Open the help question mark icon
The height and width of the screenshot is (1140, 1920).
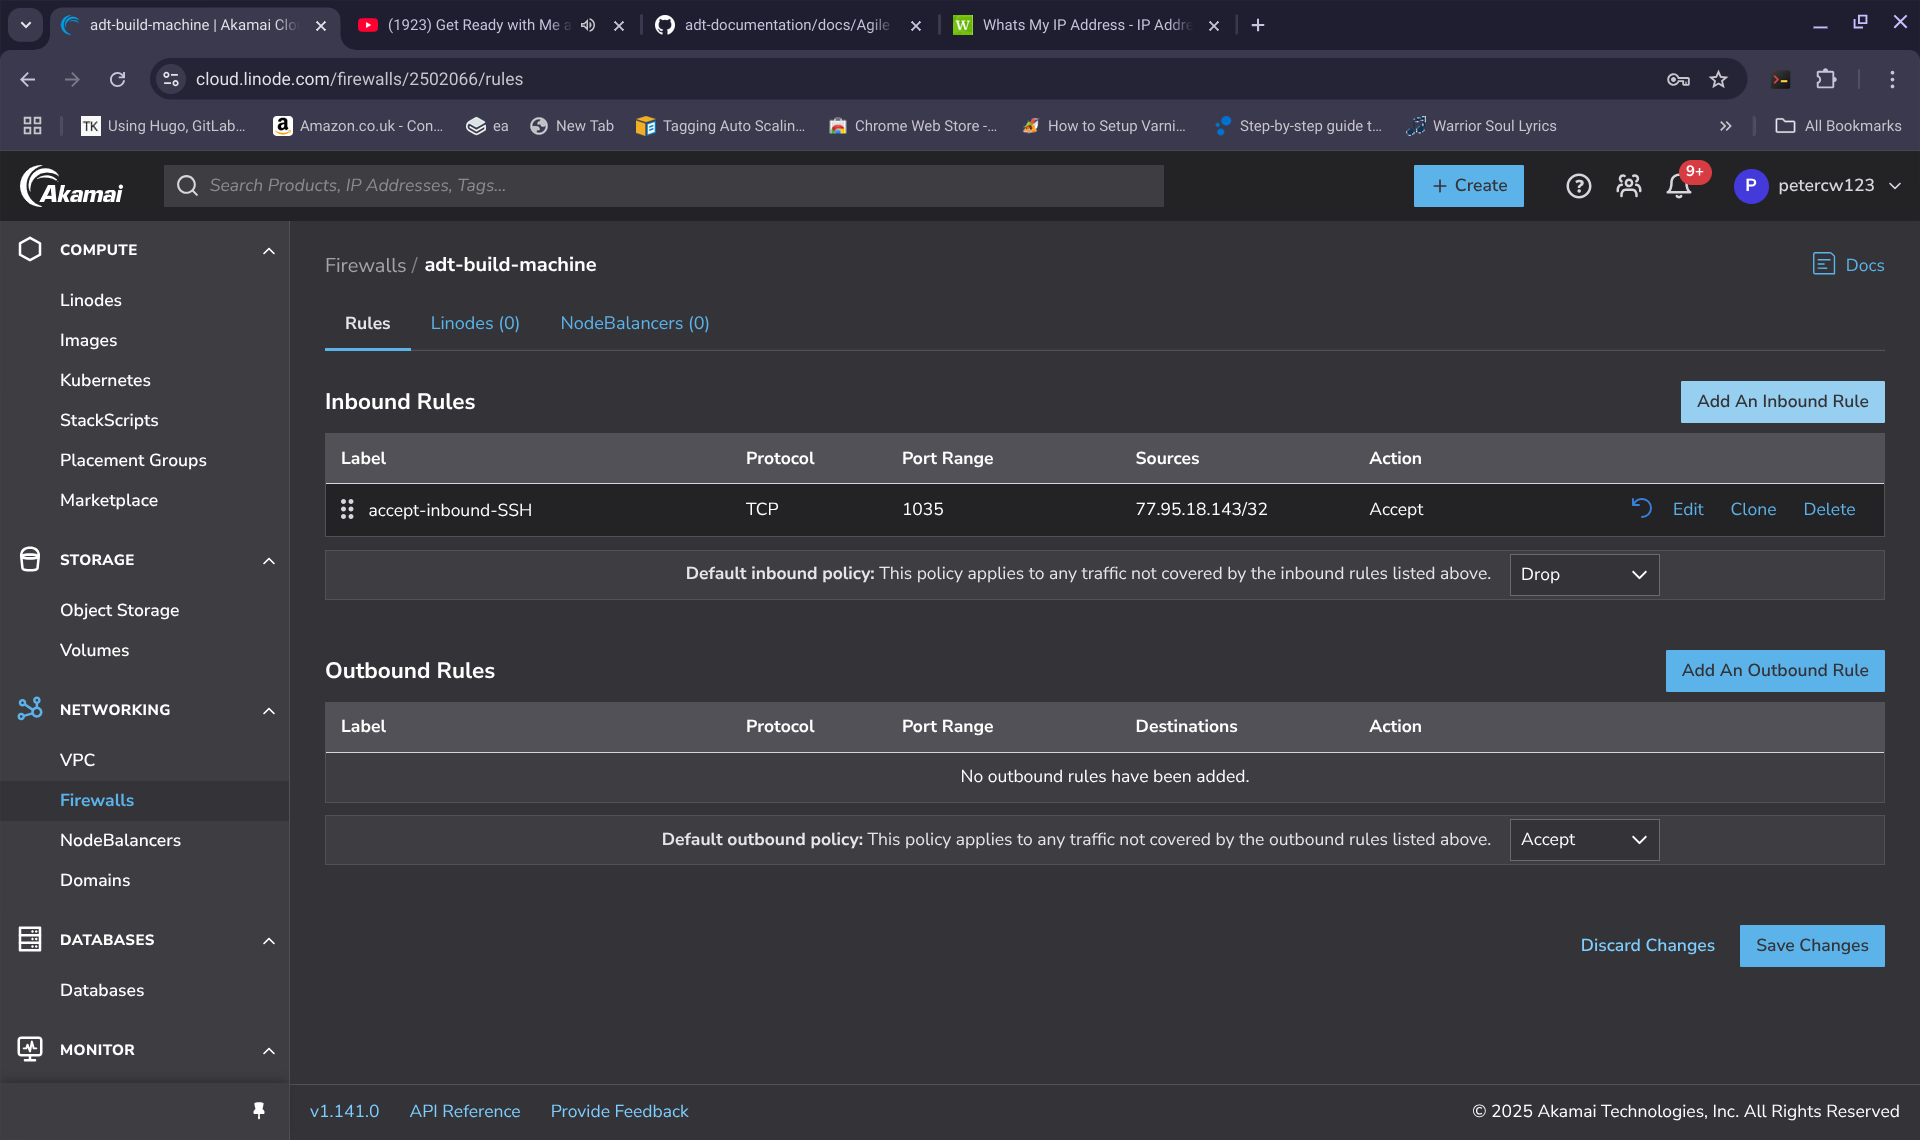tap(1578, 186)
